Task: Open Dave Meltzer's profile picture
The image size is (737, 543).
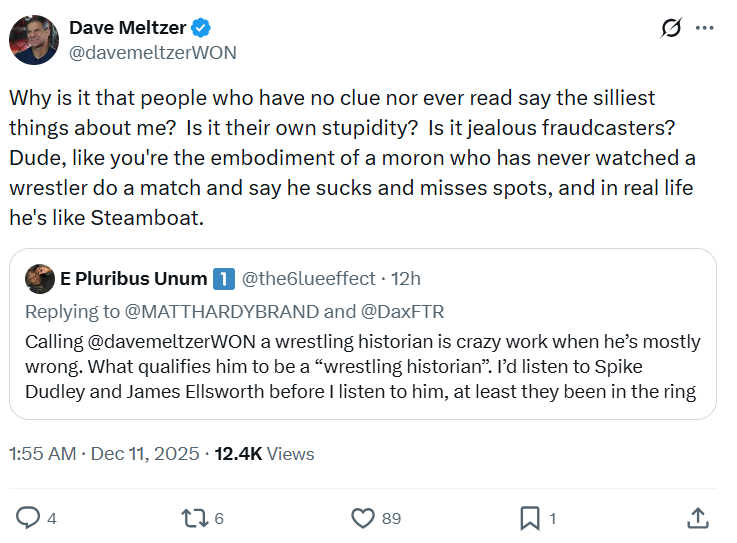Action: (34, 40)
